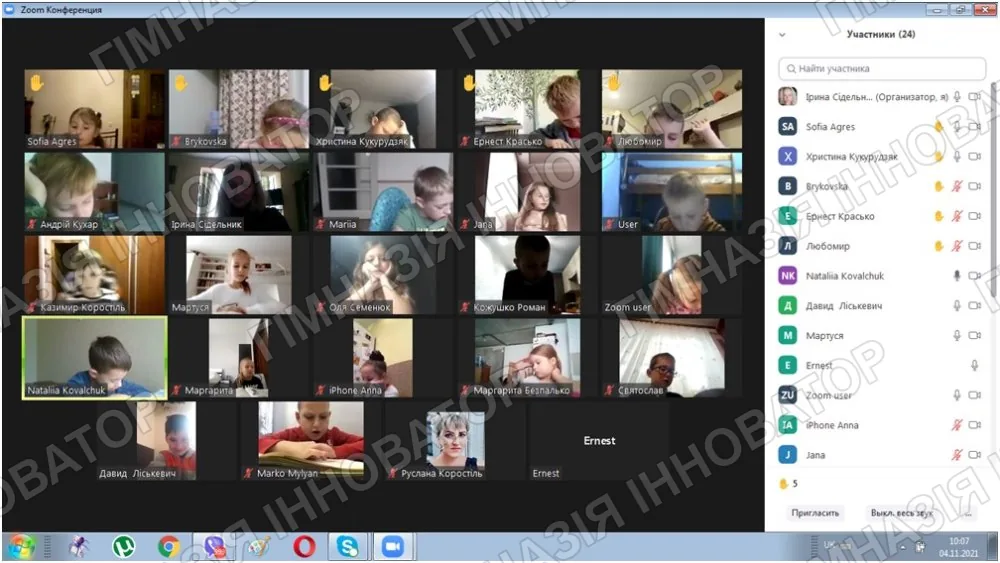Viewport: 1000px width, 563px height.
Task: Click the Выкл. весь звук button
Action: pos(902,513)
